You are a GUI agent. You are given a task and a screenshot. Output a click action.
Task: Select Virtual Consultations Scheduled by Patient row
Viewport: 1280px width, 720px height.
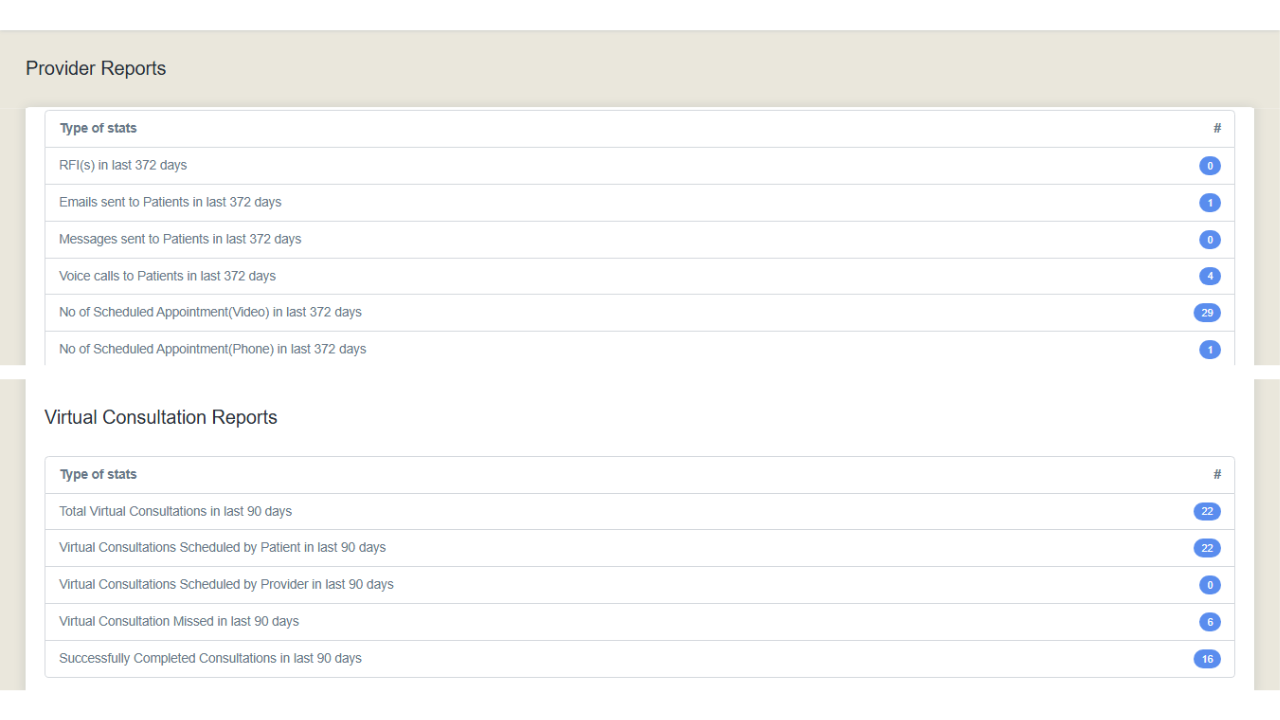point(222,548)
